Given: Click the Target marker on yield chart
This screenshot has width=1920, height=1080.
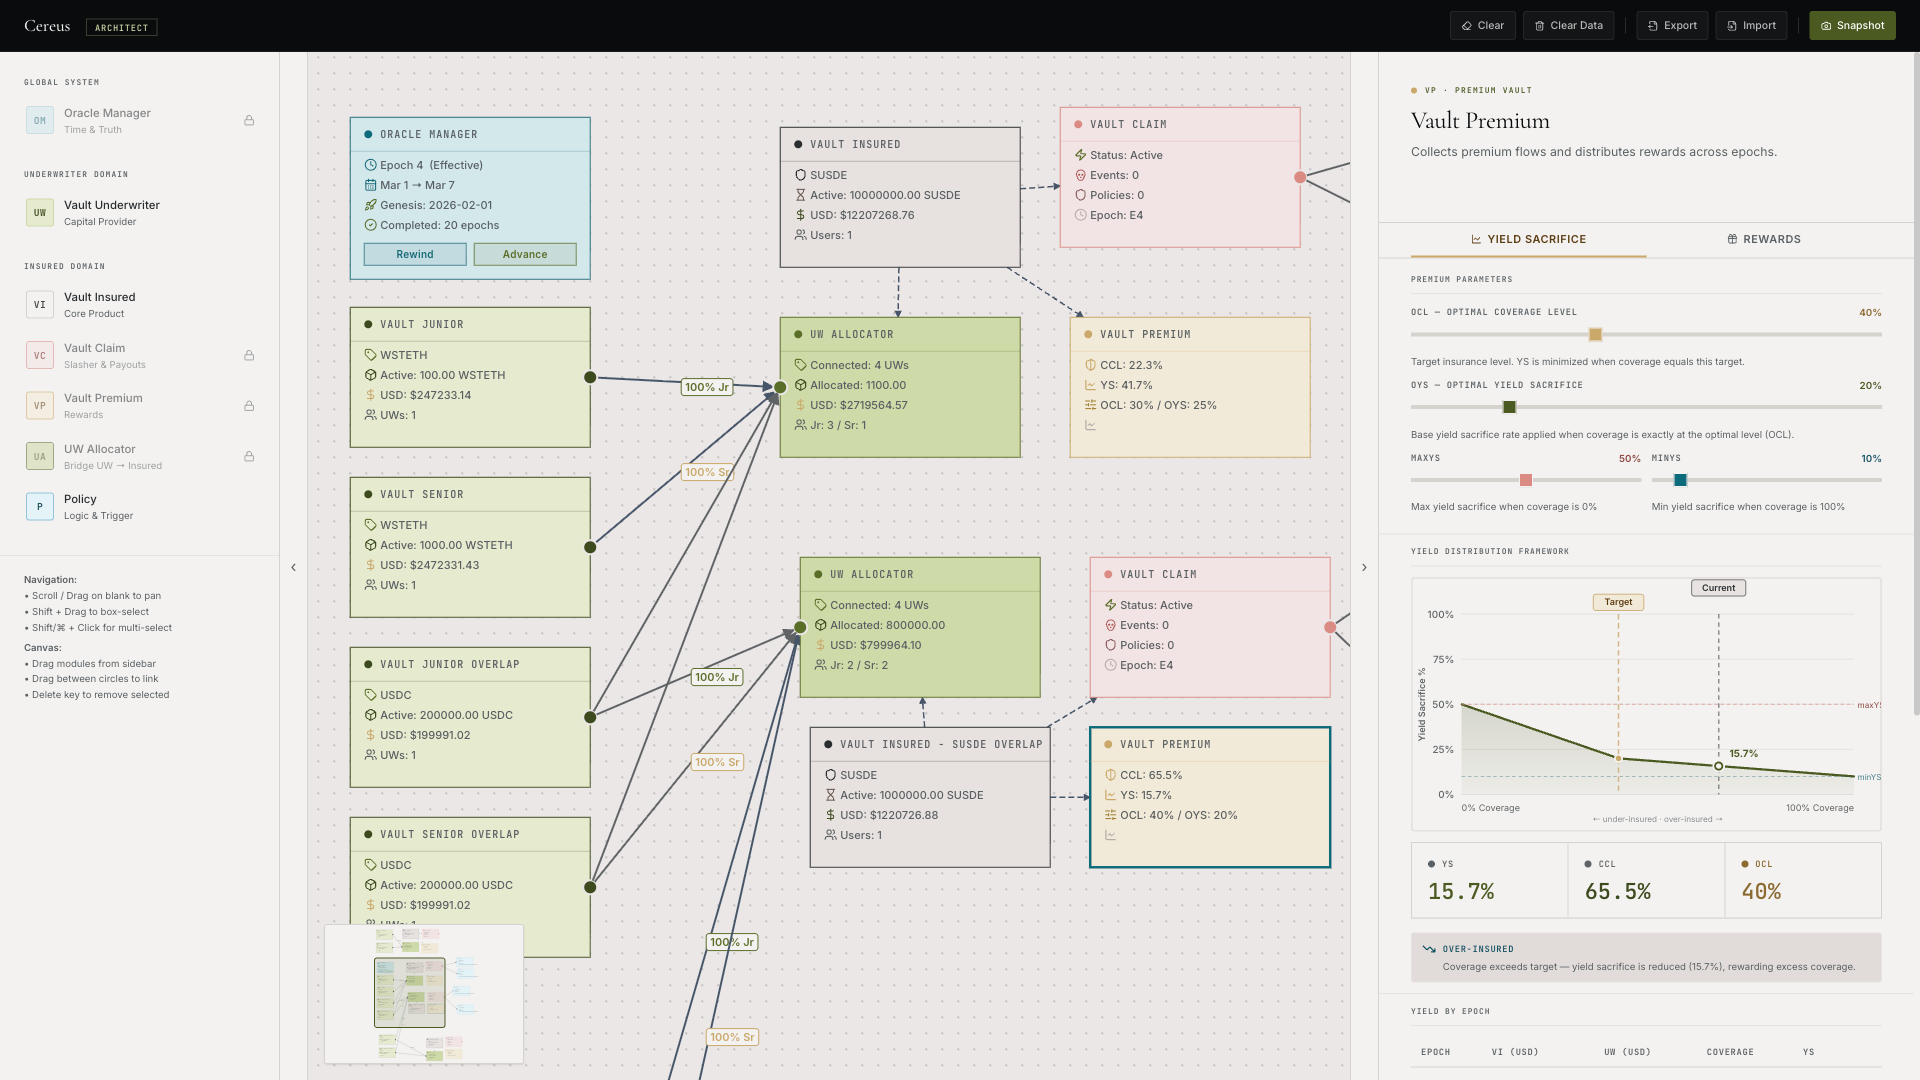Looking at the screenshot, I should tap(1618, 602).
